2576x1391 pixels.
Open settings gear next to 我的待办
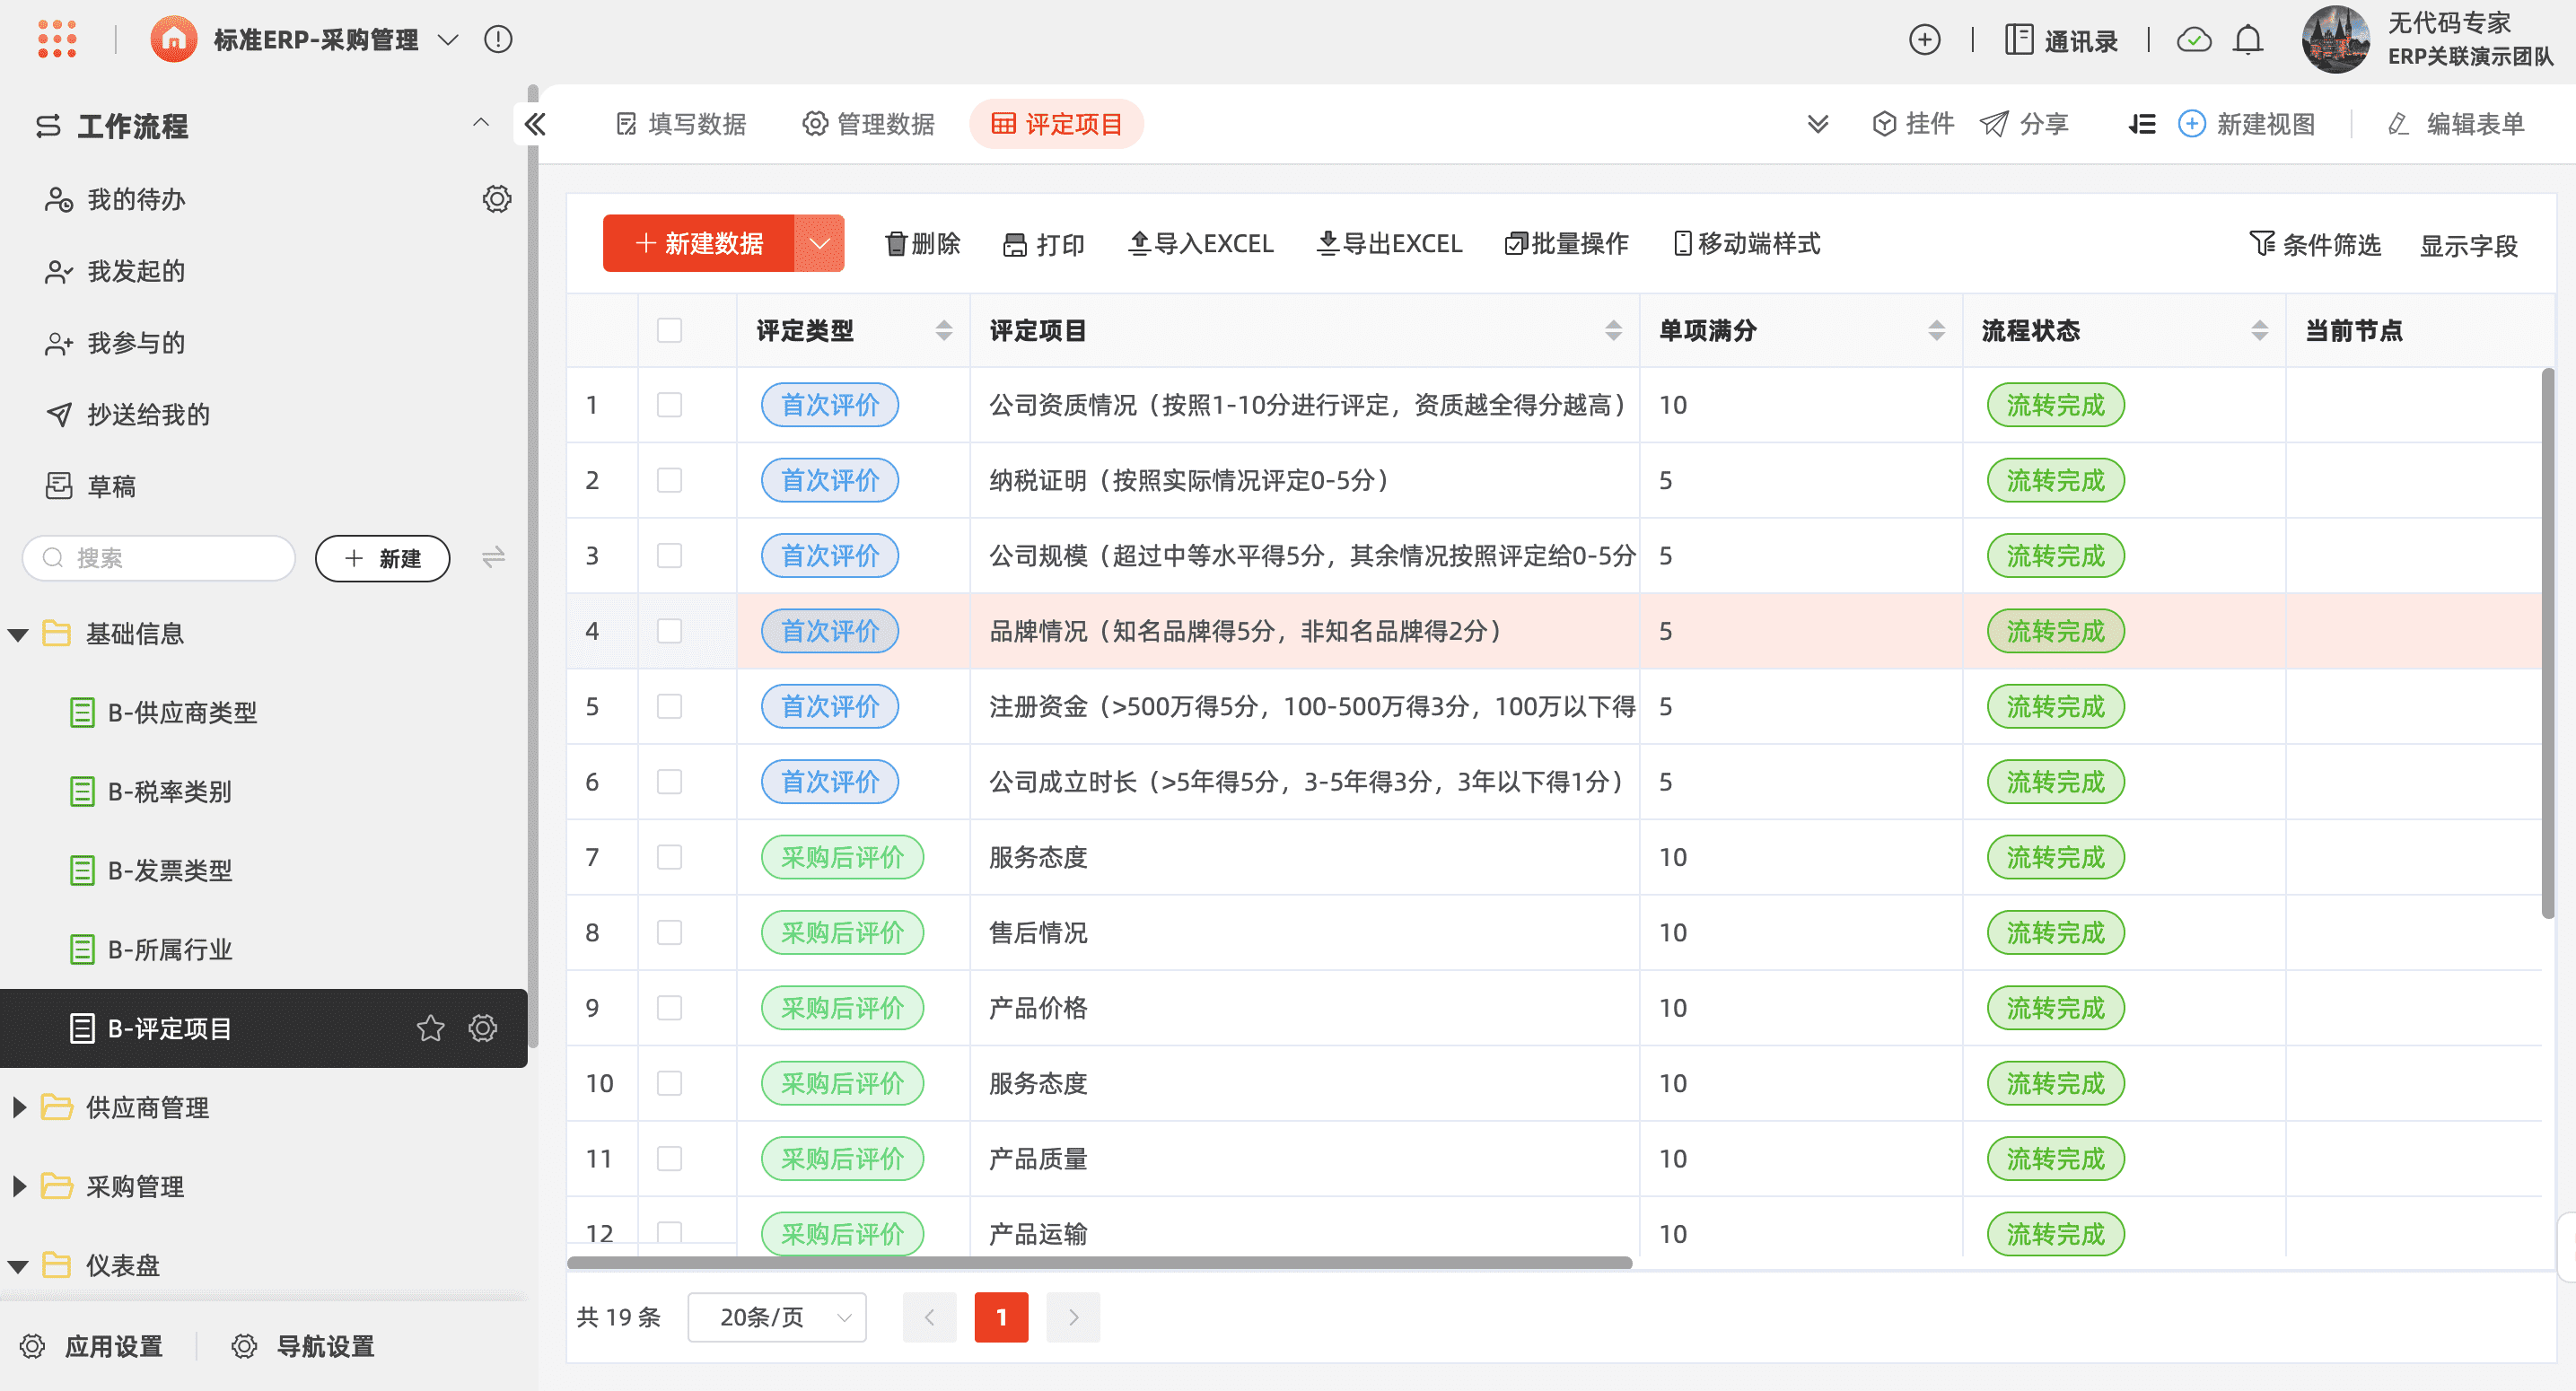click(497, 199)
